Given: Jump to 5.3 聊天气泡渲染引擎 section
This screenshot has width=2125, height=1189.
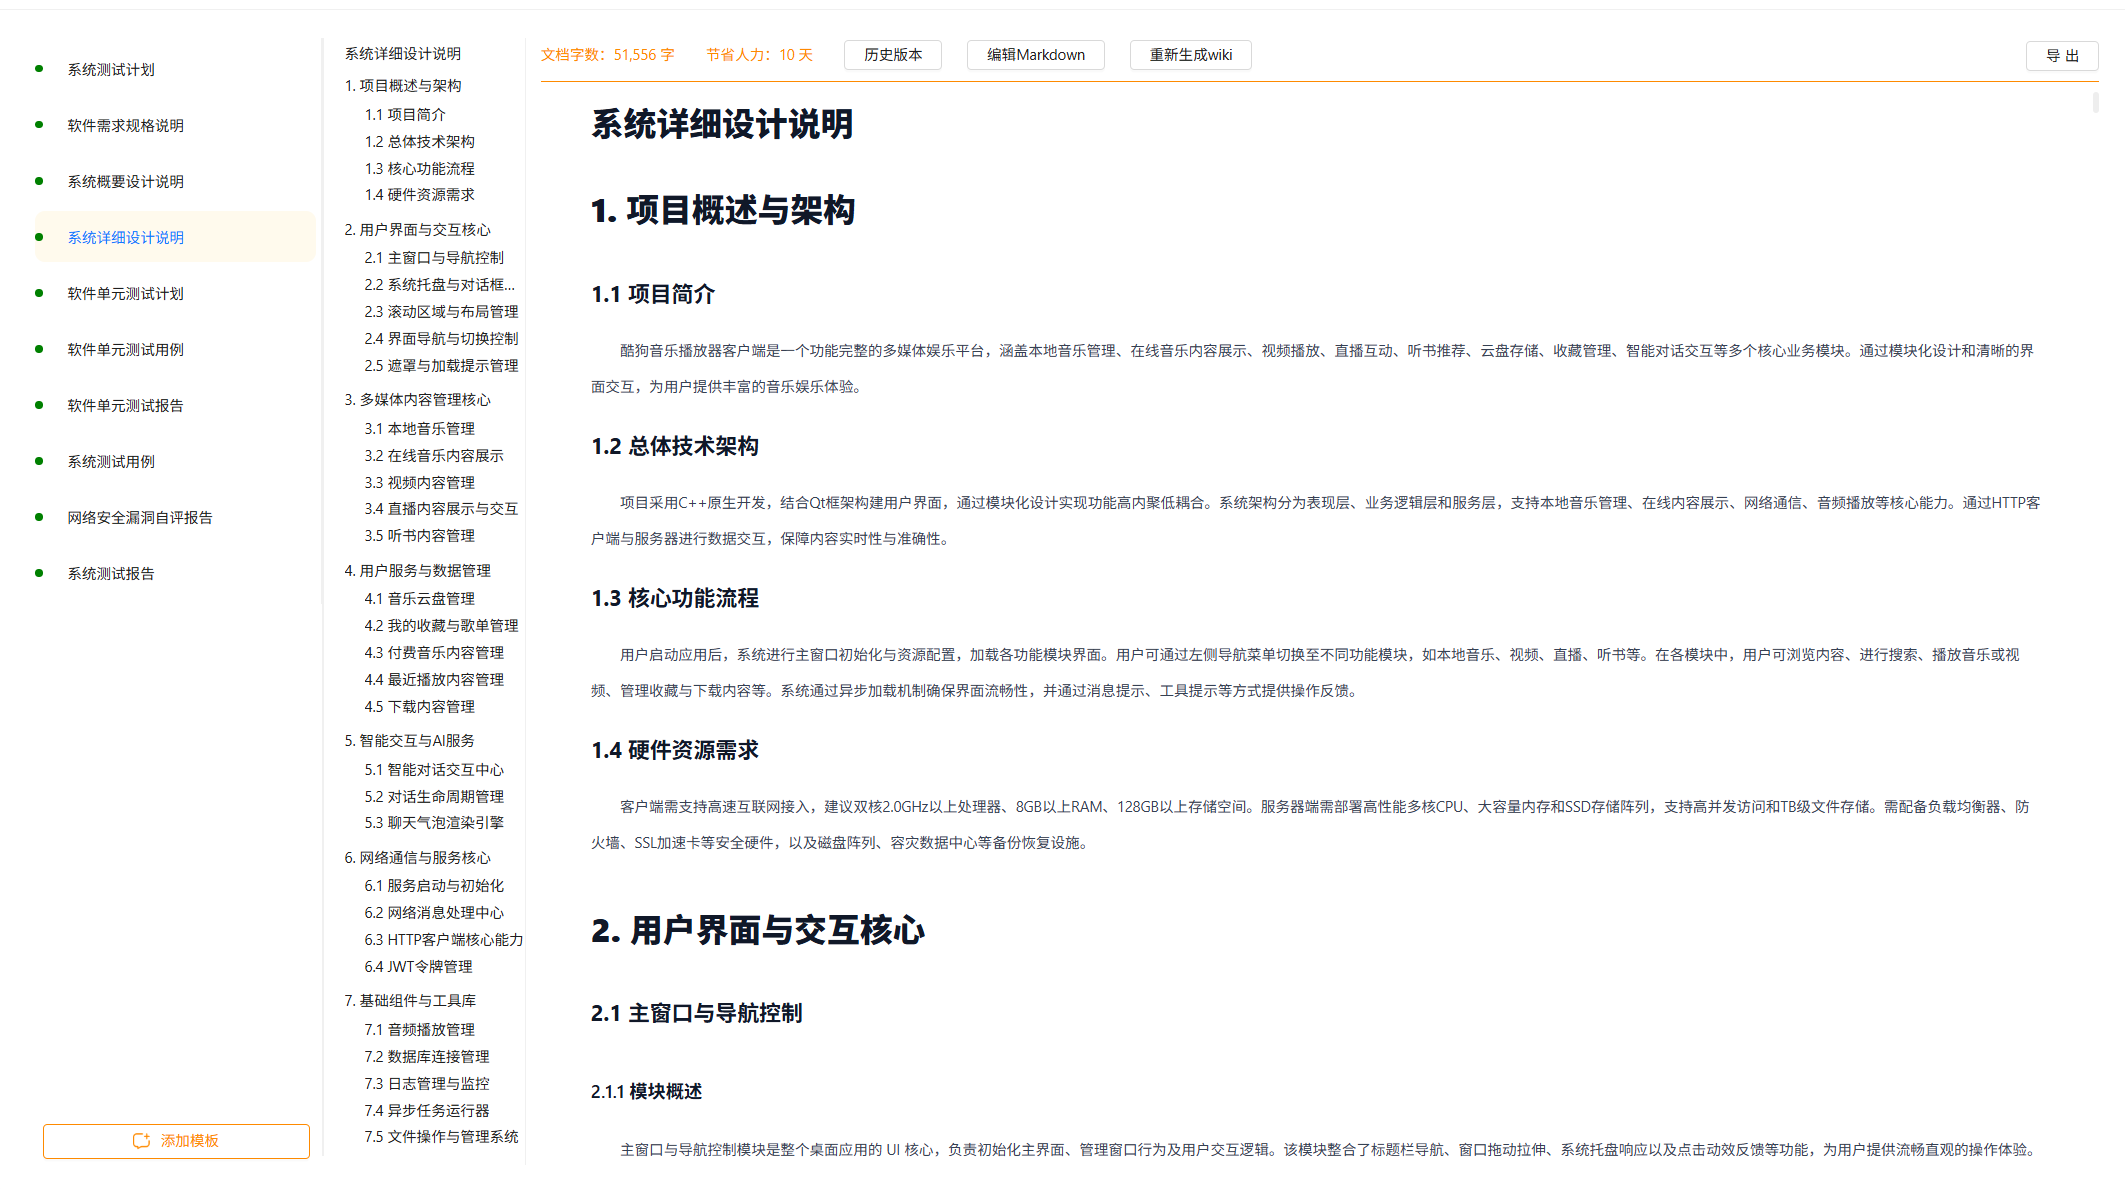Looking at the screenshot, I should [x=434, y=823].
